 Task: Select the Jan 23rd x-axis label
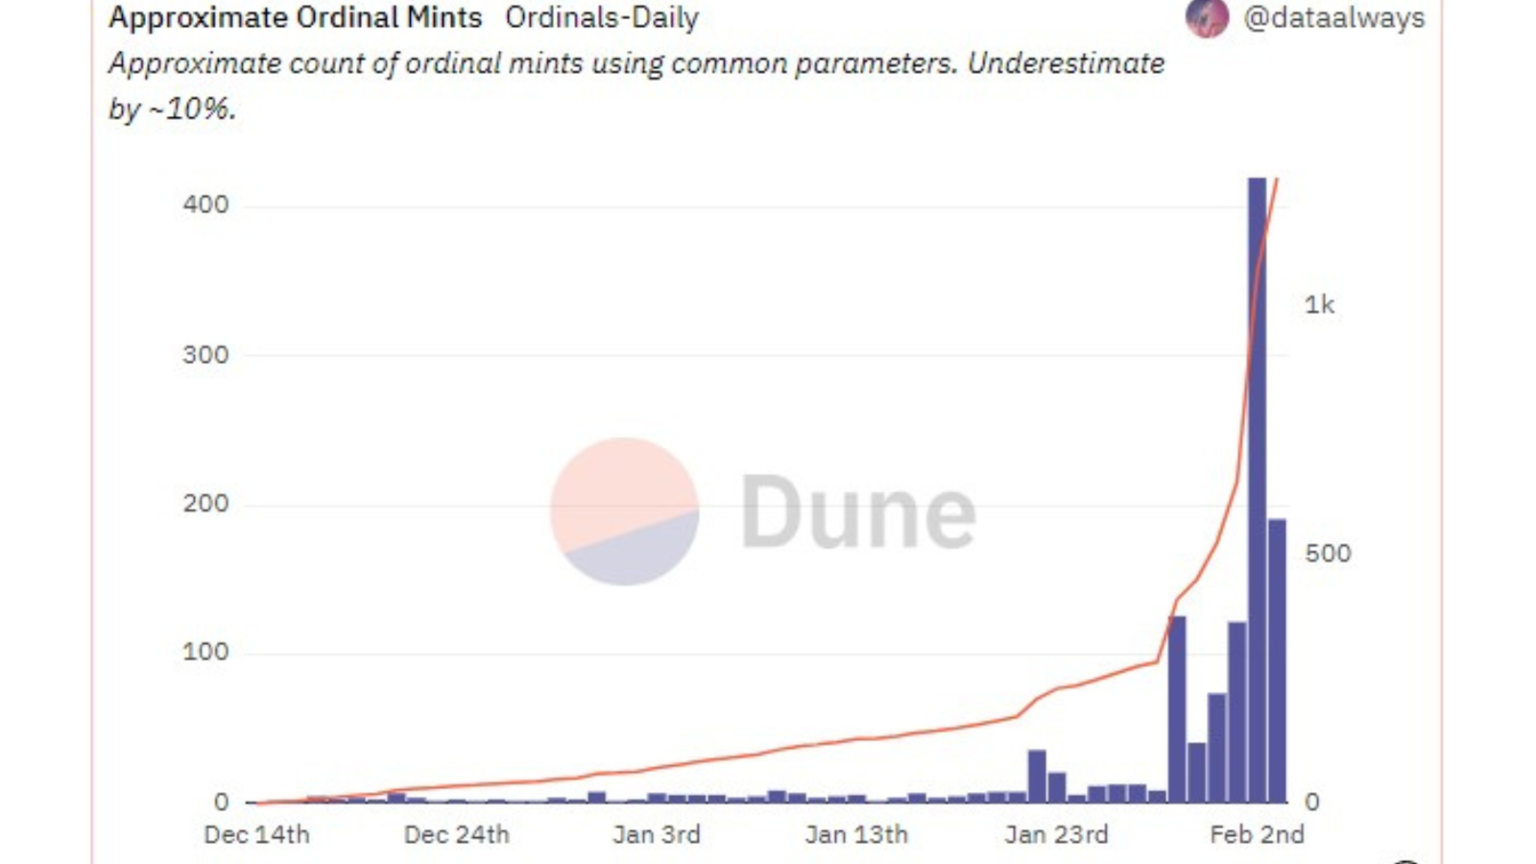tap(1056, 834)
